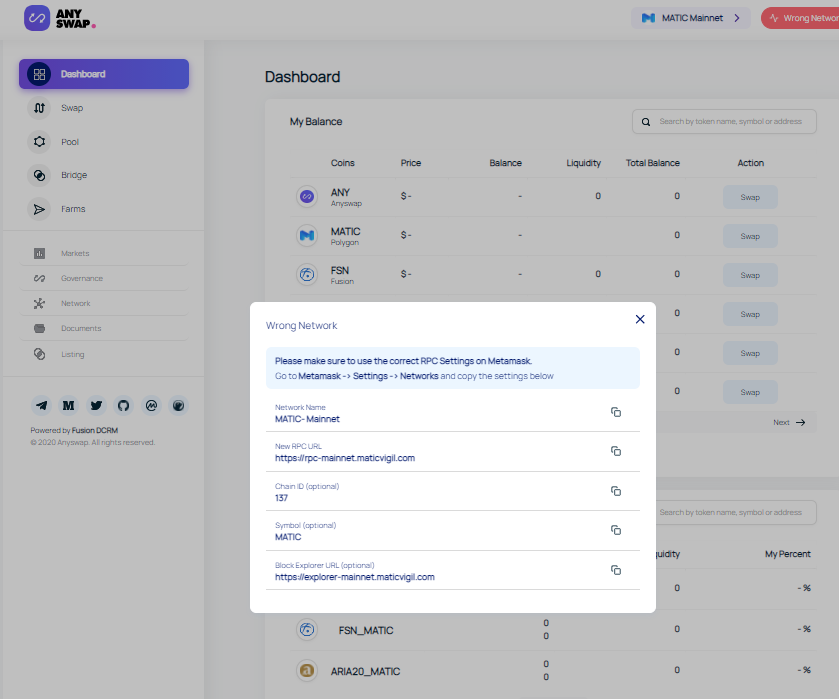Open the Medium social link icon

(68, 406)
